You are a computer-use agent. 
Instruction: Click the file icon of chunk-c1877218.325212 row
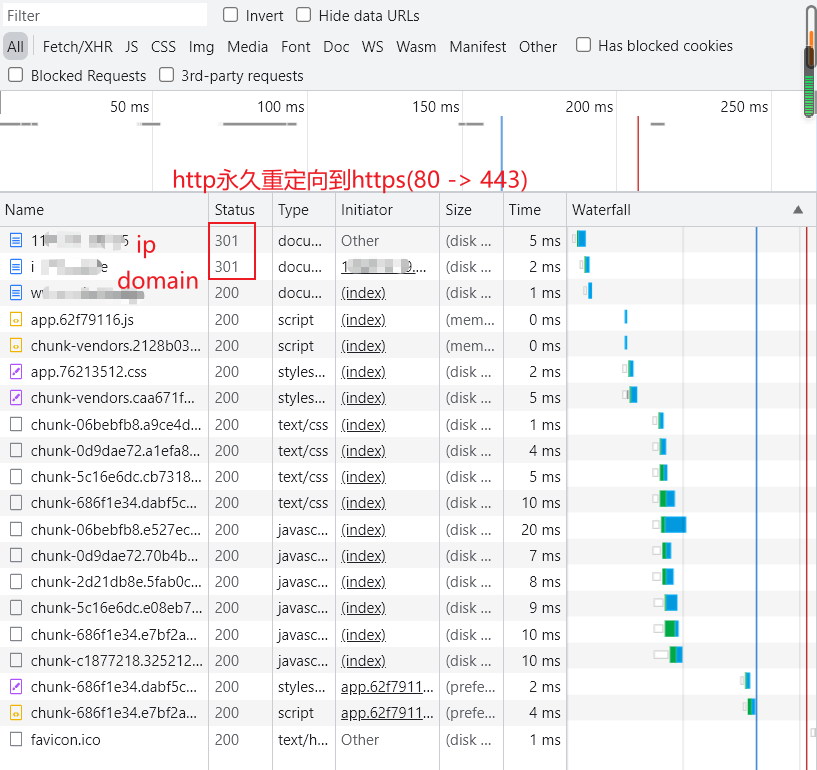click(x=16, y=661)
